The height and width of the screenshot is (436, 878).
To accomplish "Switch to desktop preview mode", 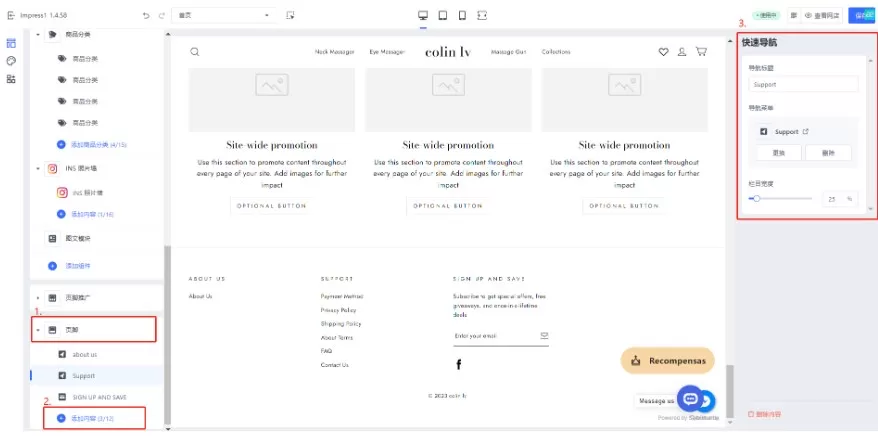I will click(x=422, y=15).
